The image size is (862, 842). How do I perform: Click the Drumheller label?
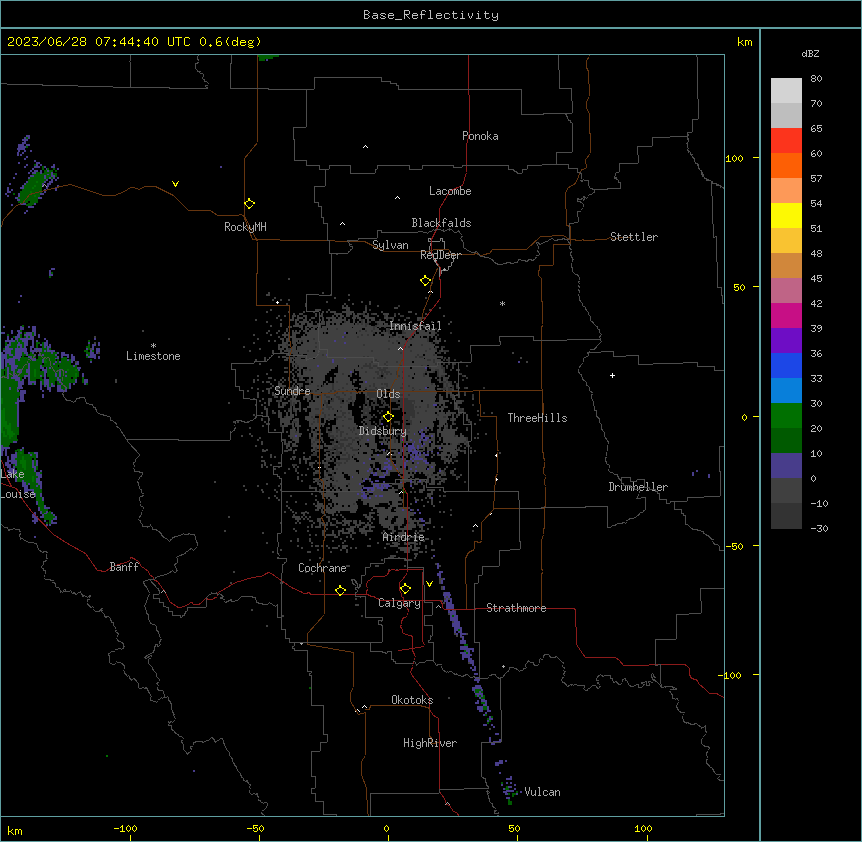pos(638,487)
